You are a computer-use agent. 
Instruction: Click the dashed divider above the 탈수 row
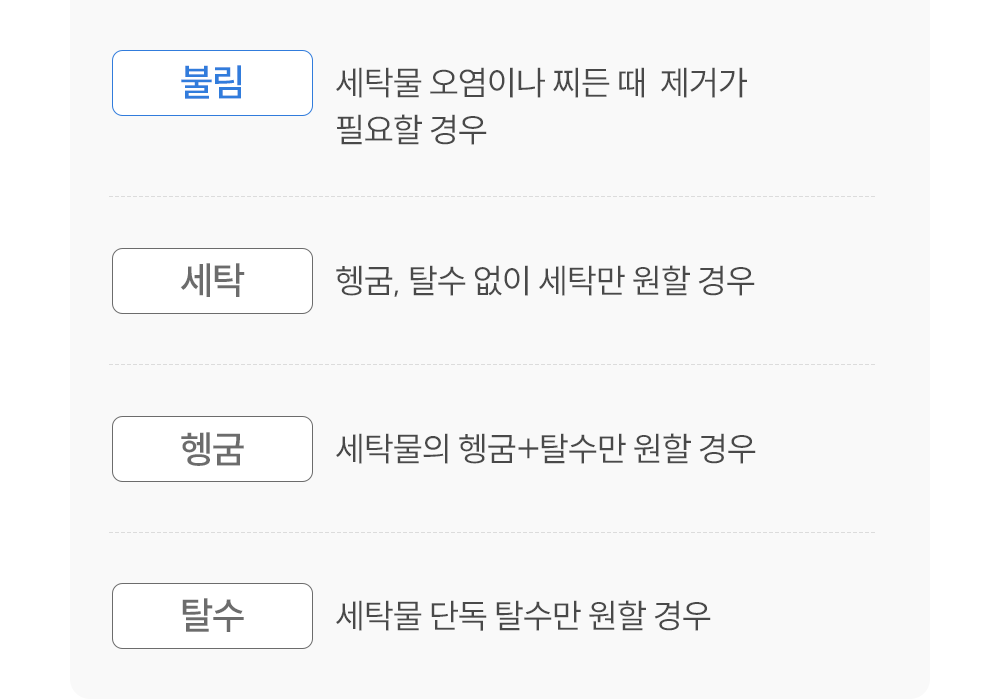492,533
